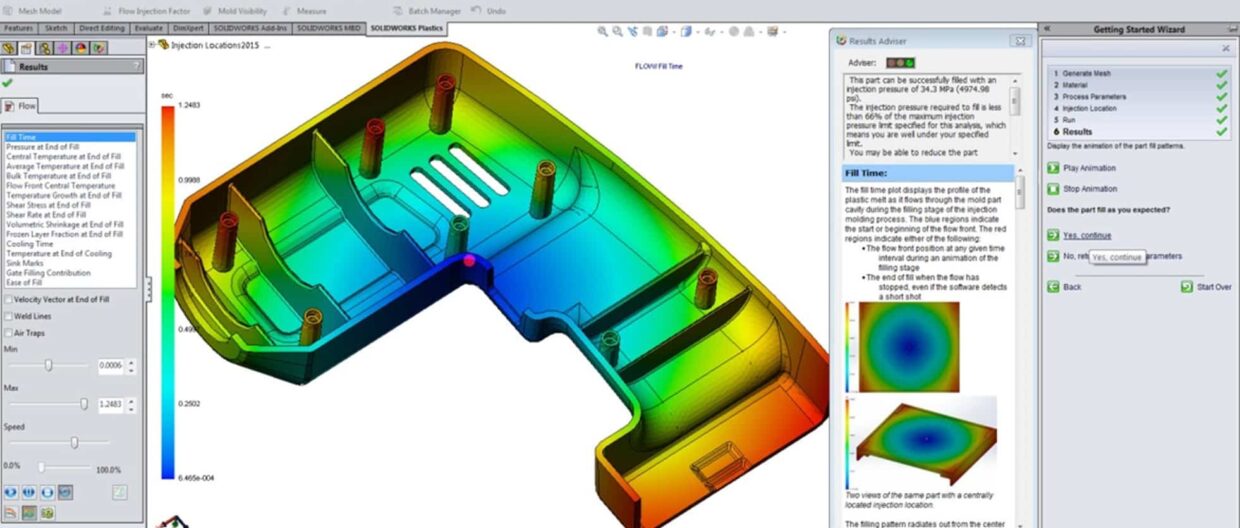Open the PropertyManager panel icon
The height and width of the screenshot is (528, 1240).
(28, 47)
